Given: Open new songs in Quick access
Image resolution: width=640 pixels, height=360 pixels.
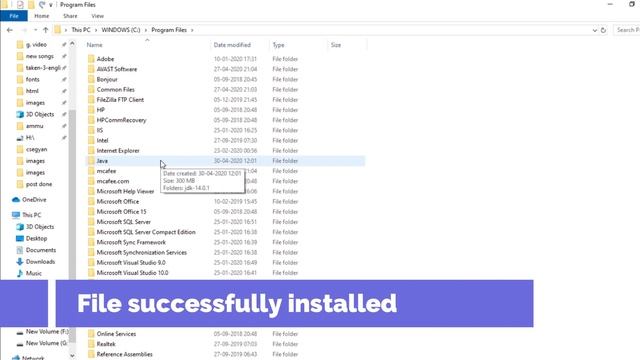Looking at the screenshot, I should (x=40, y=56).
